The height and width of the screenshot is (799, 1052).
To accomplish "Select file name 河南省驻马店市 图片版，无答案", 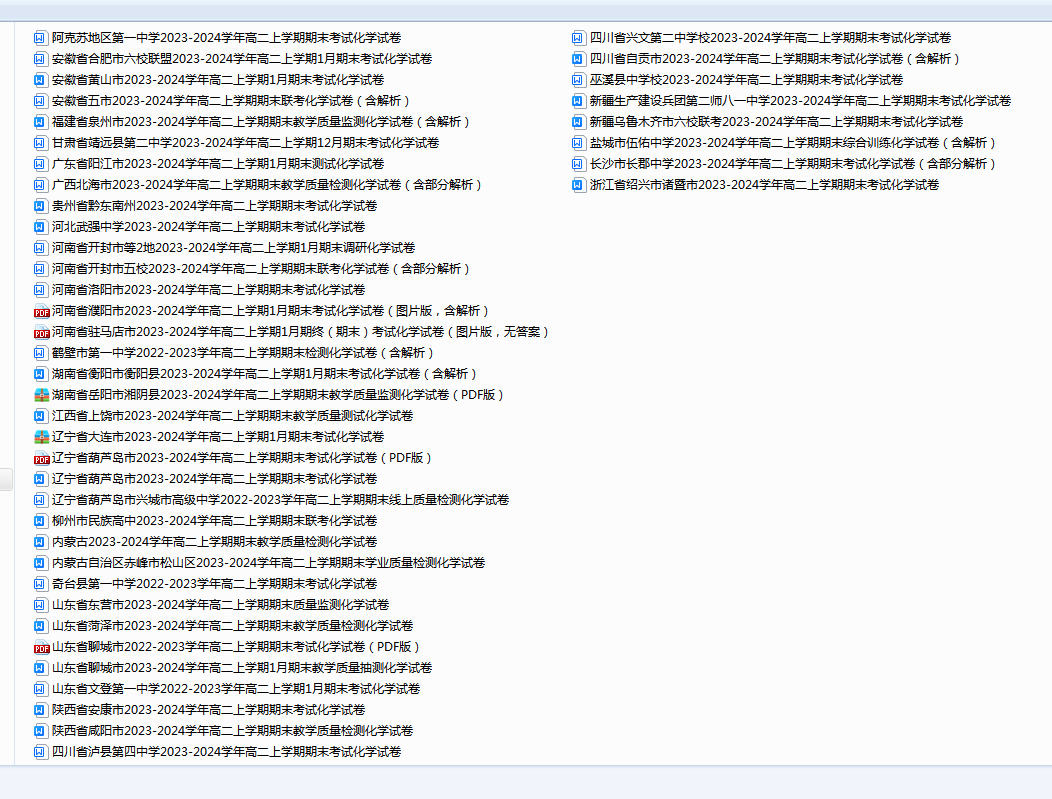I will pos(301,331).
